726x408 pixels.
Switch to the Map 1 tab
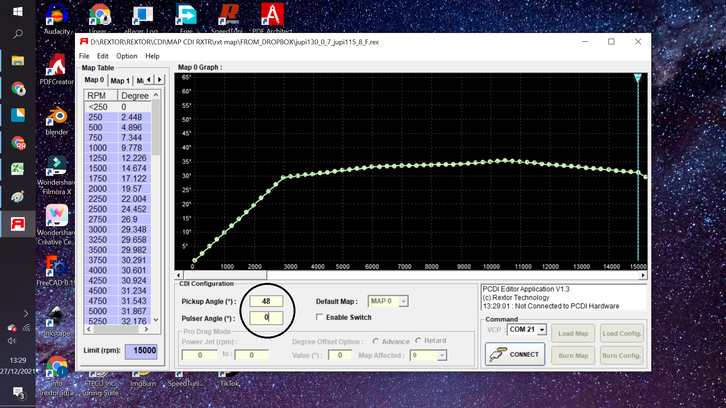[120, 80]
